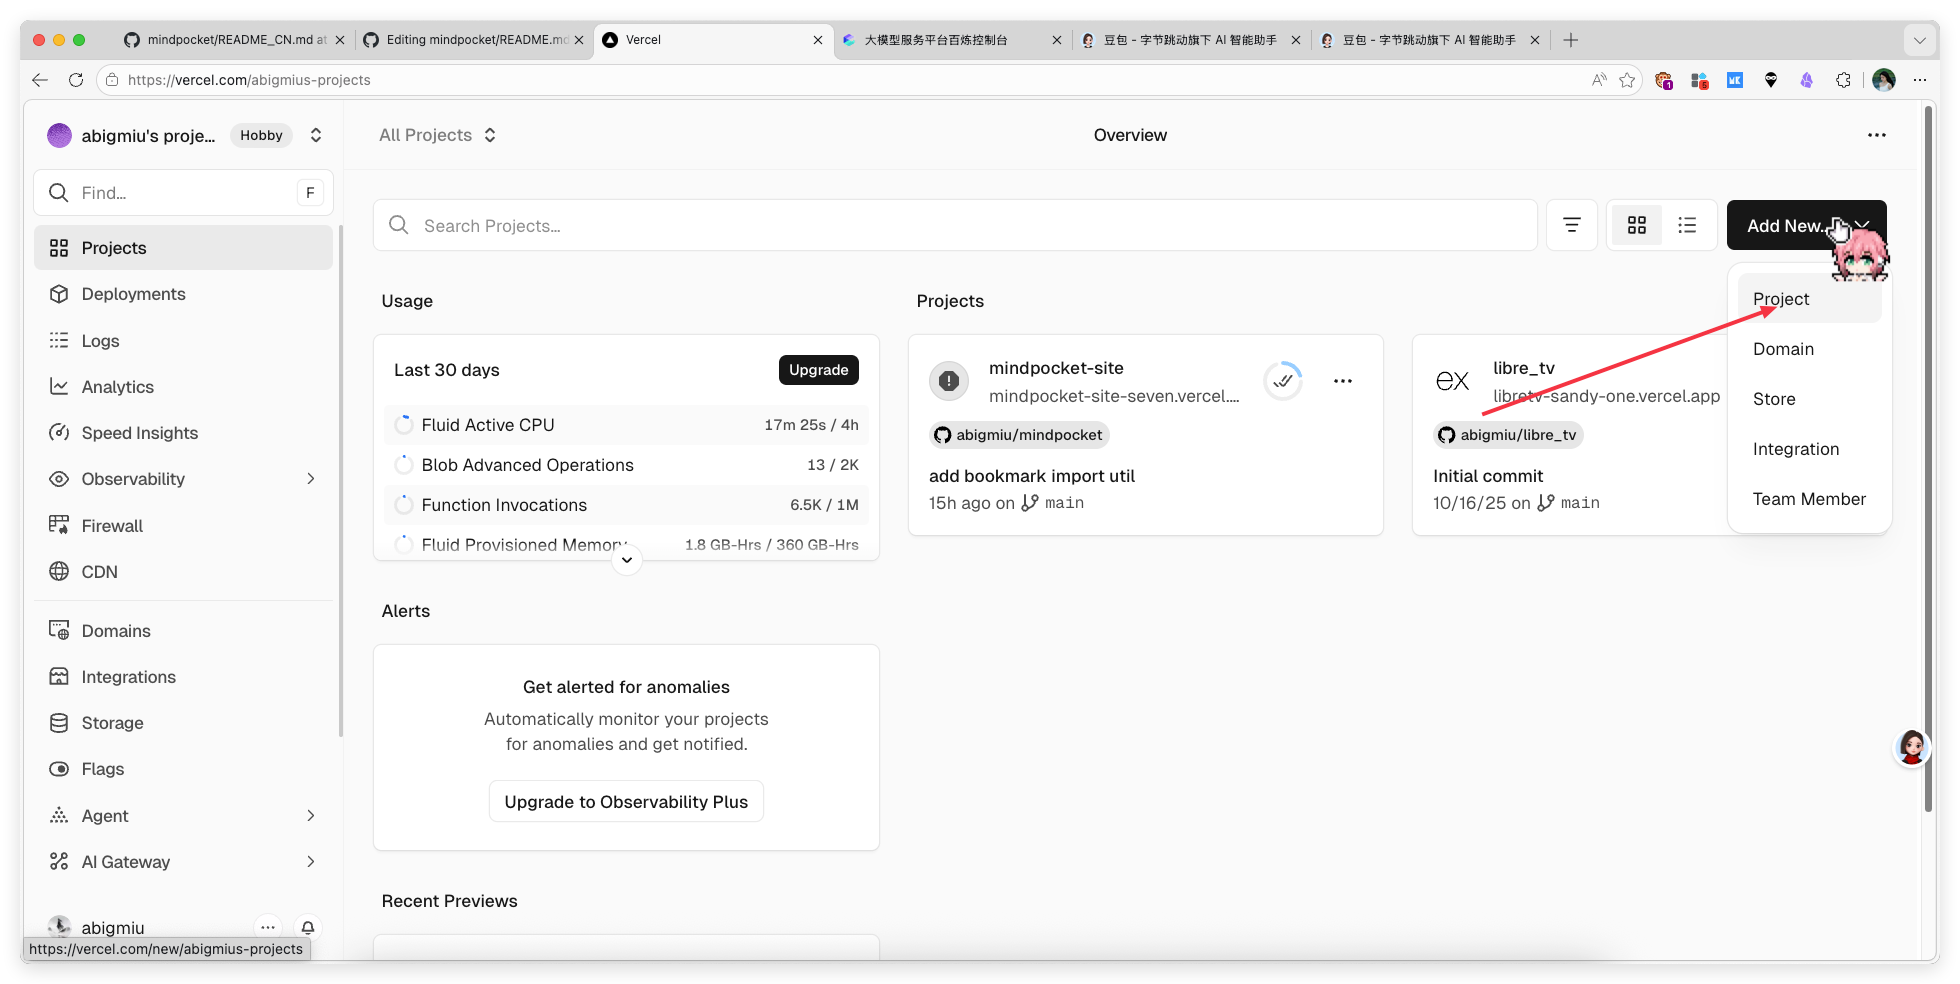
Task: Choose Domain in the Add New menu
Action: [x=1782, y=349]
